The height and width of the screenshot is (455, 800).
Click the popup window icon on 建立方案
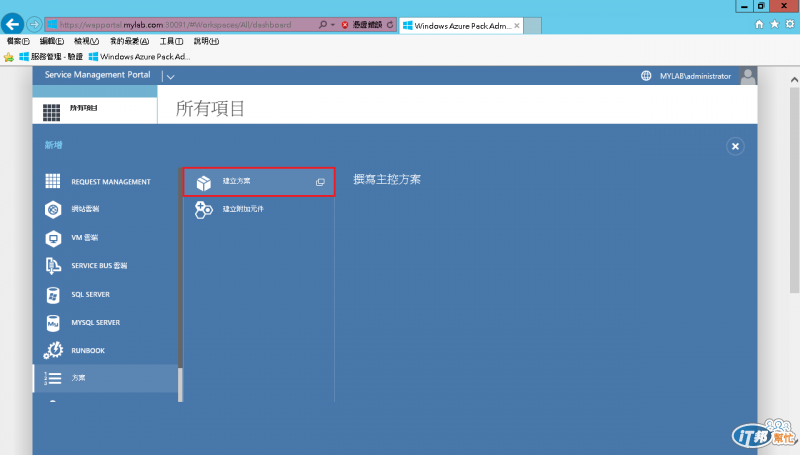tap(320, 182)
